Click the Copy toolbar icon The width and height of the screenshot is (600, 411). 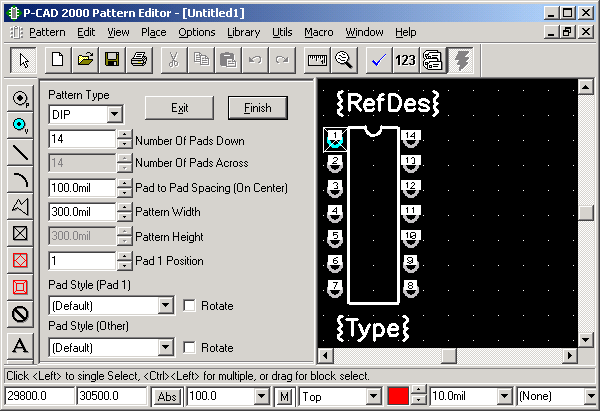(201, 60)
